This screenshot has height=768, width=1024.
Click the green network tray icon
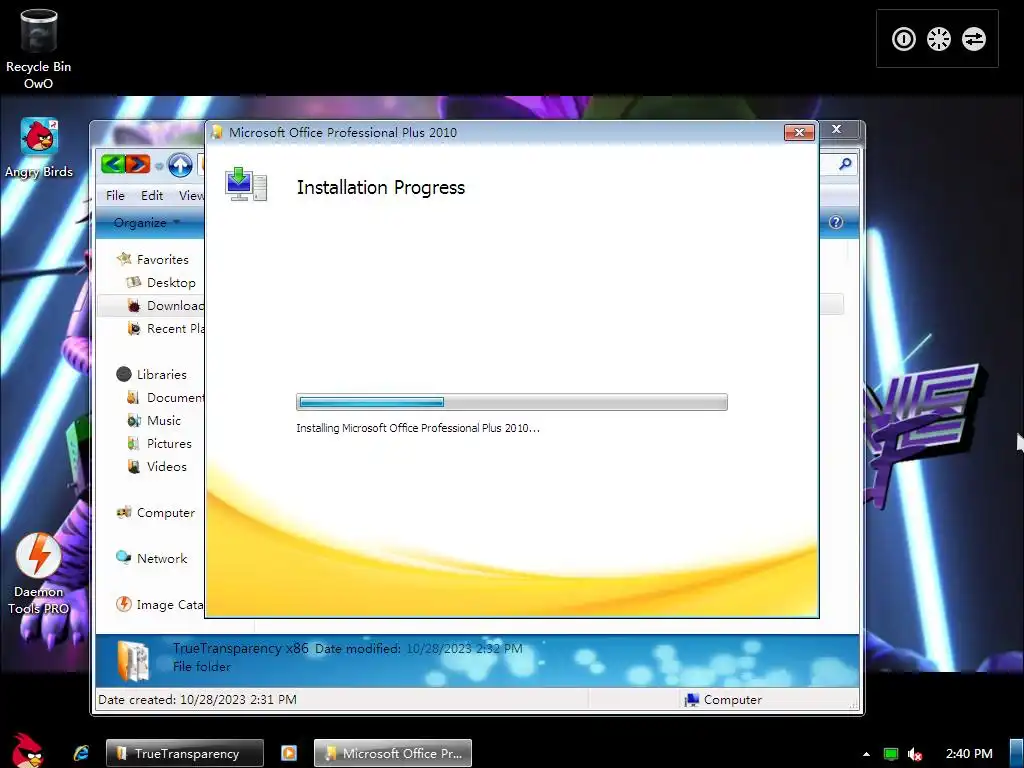[891, 754]
